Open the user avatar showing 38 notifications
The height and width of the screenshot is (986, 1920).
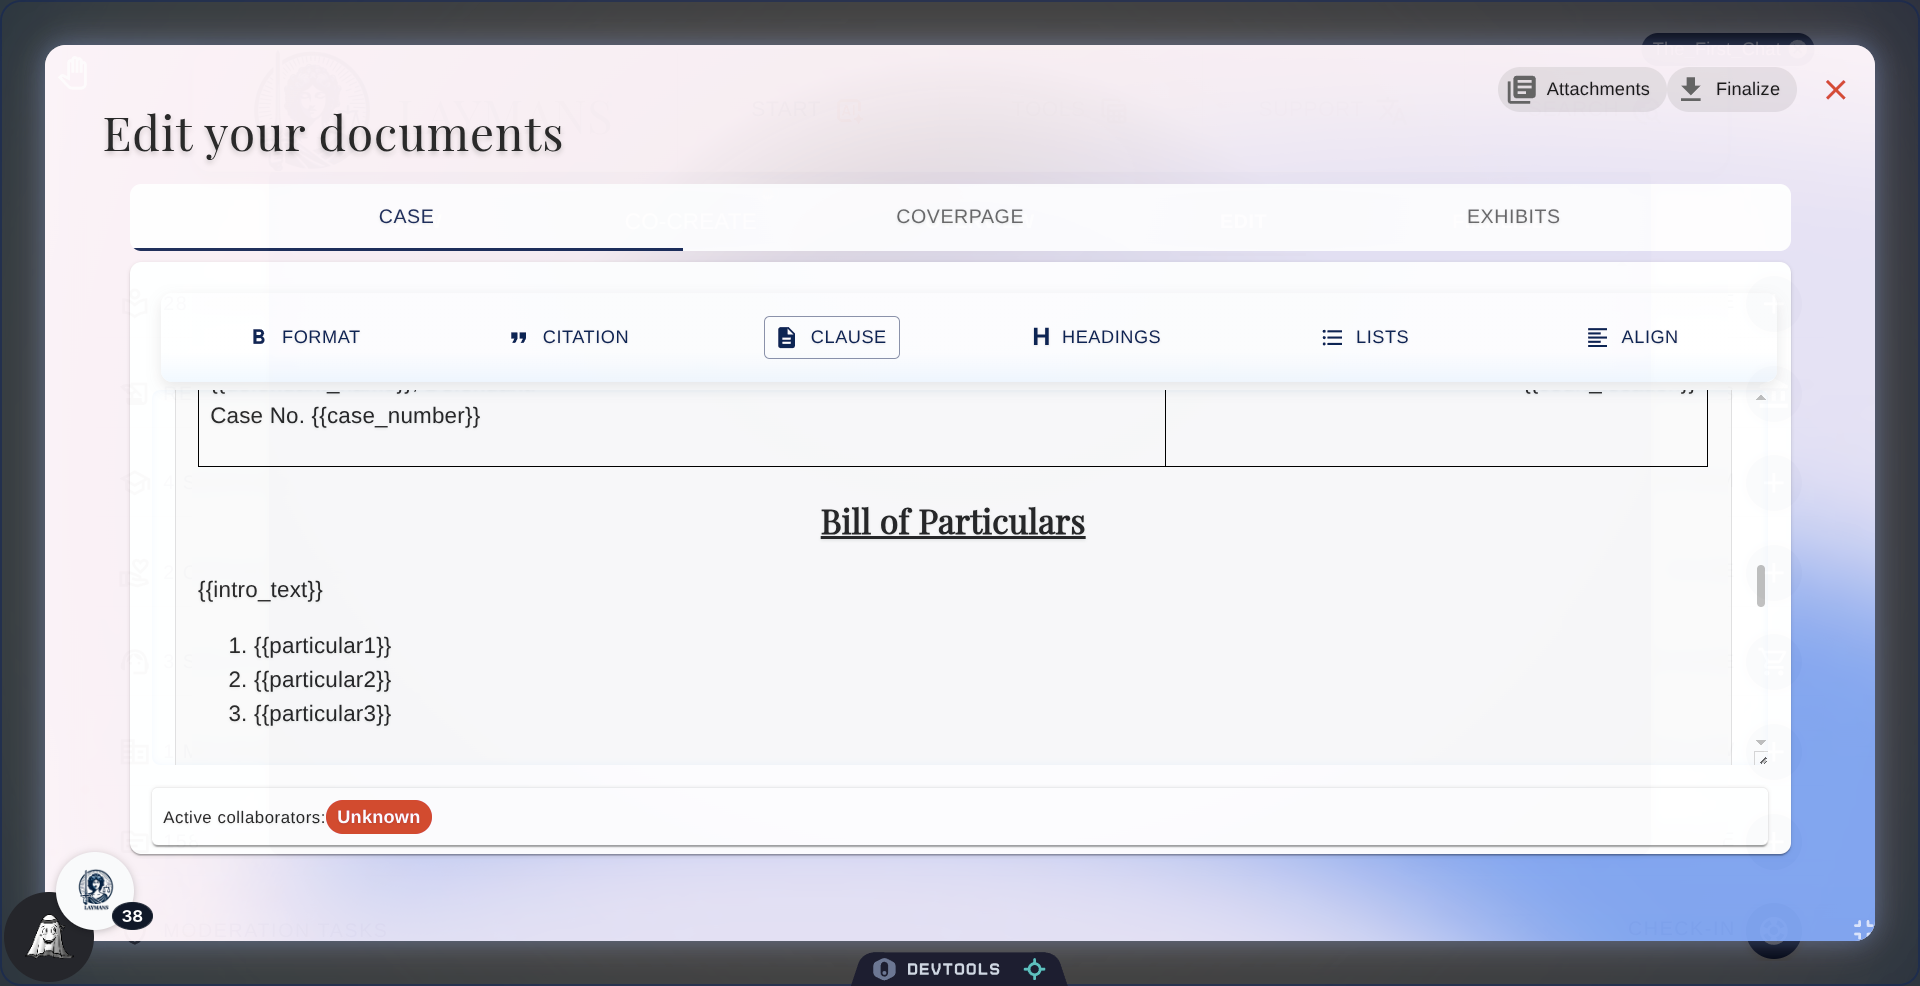96,890
